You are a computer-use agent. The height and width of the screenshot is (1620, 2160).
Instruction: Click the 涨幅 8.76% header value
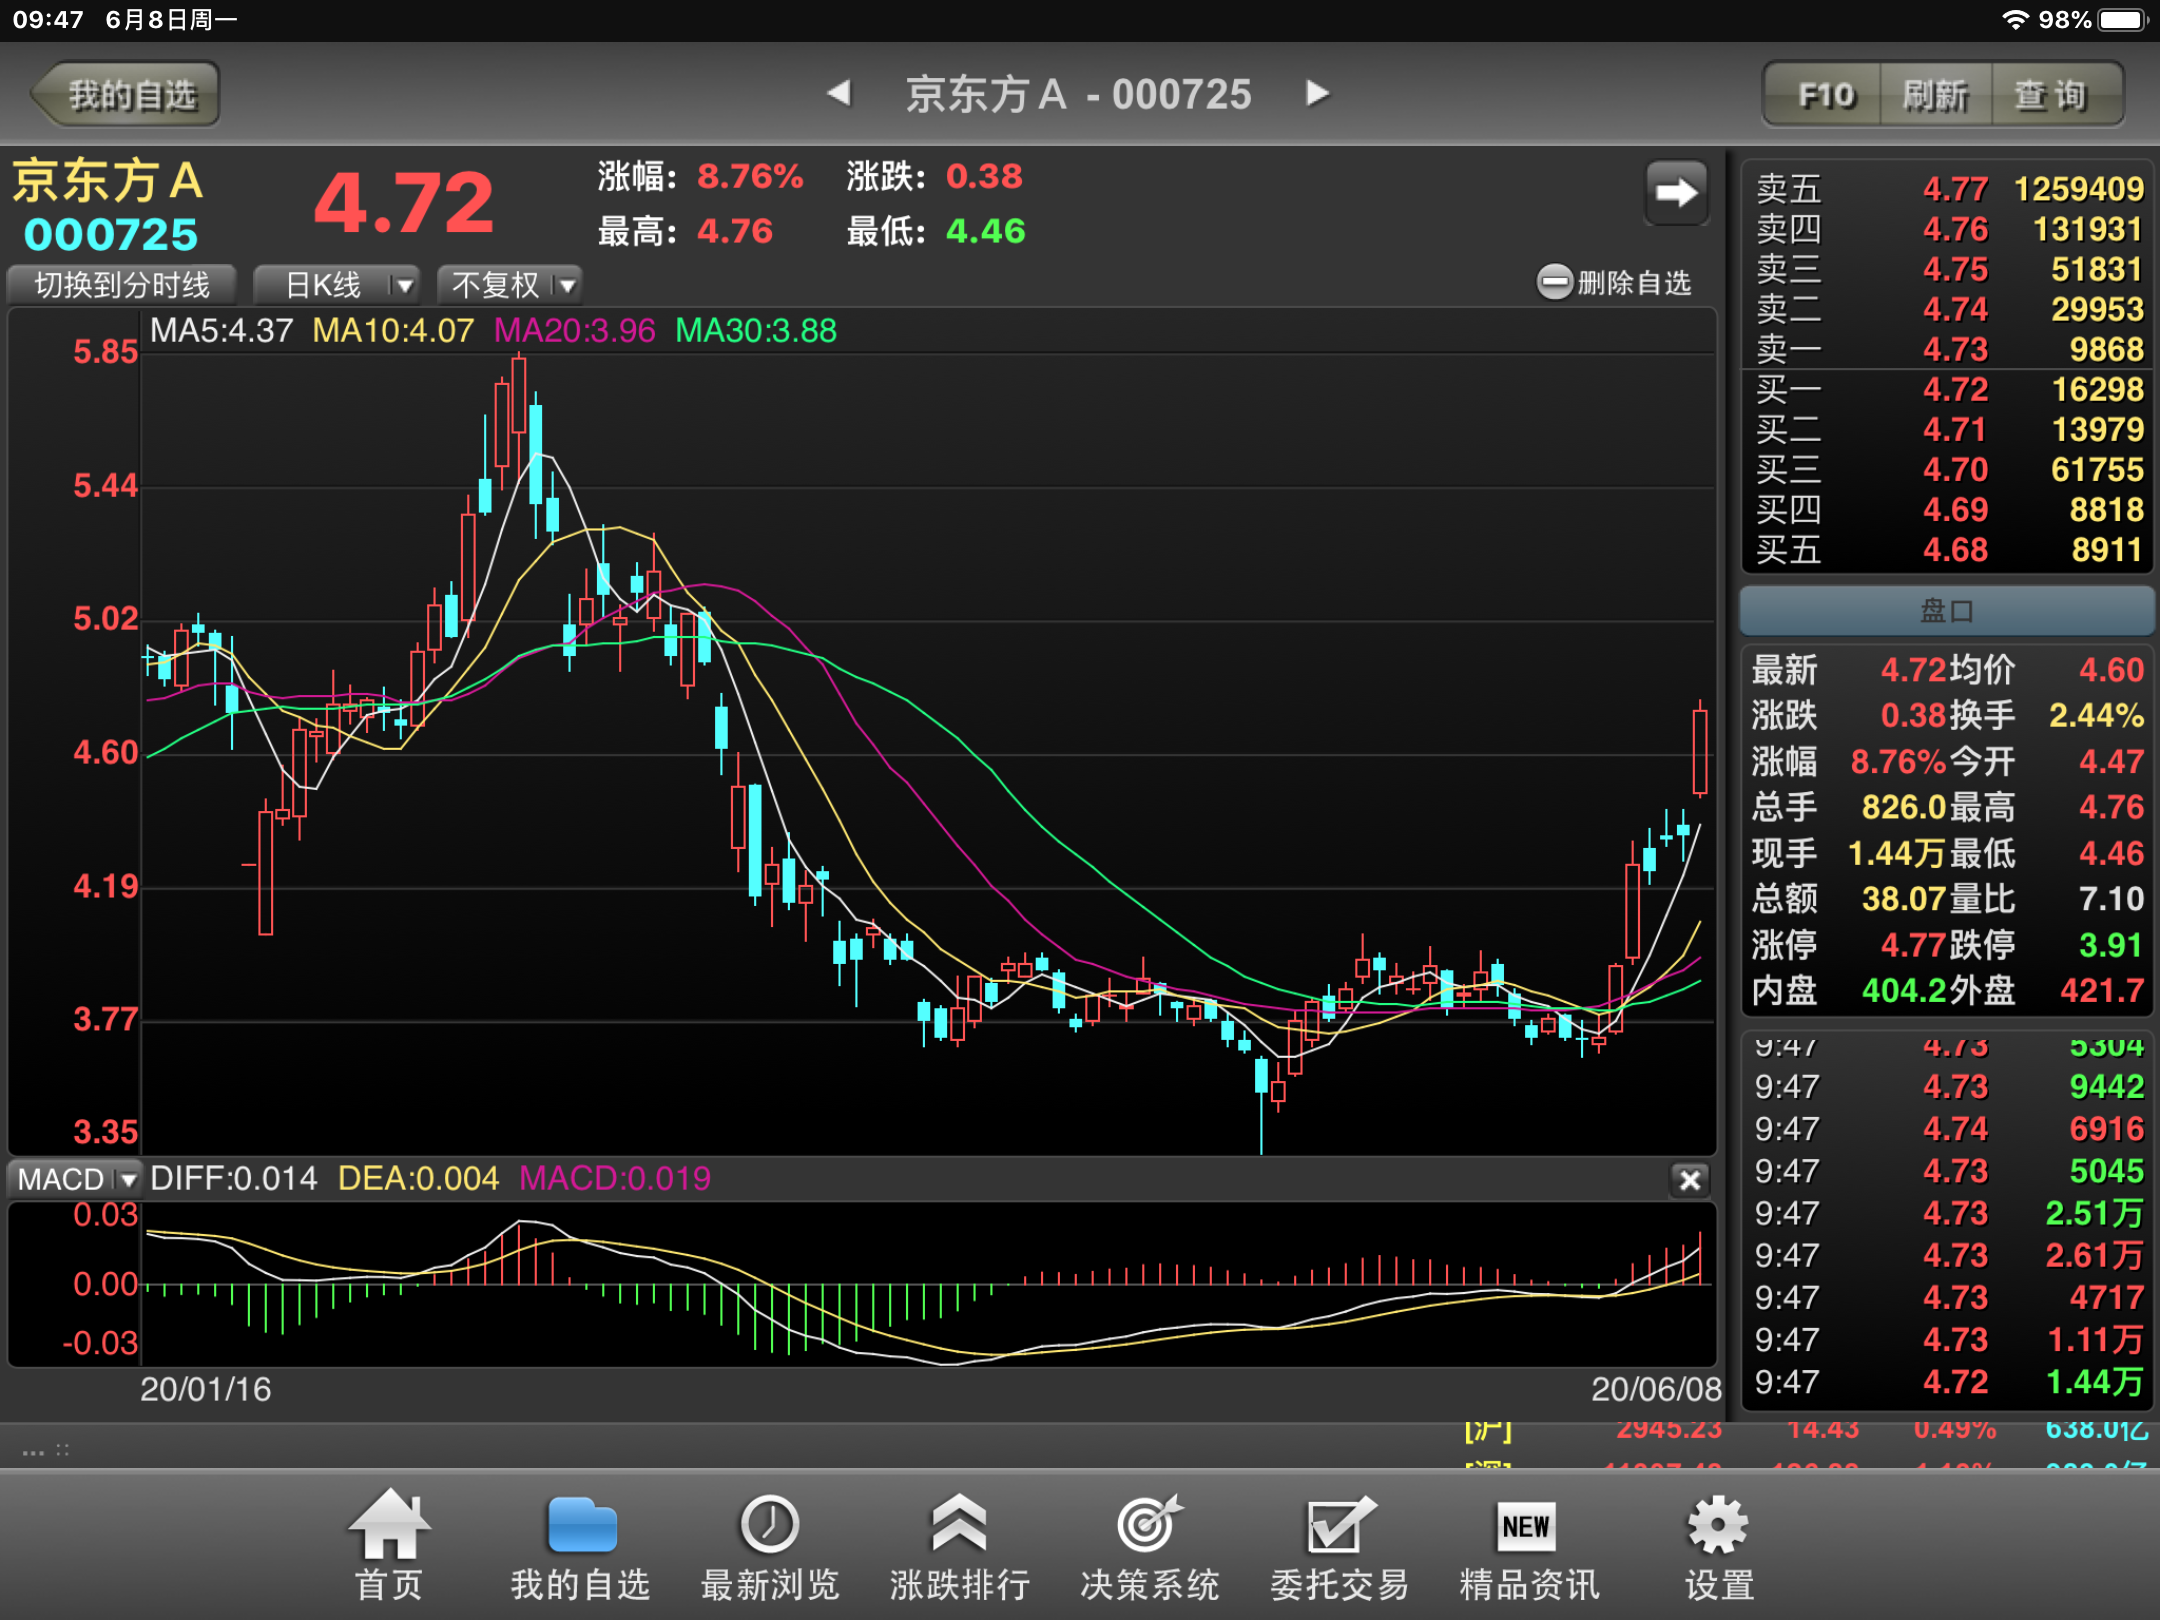(x=750, y=177)
